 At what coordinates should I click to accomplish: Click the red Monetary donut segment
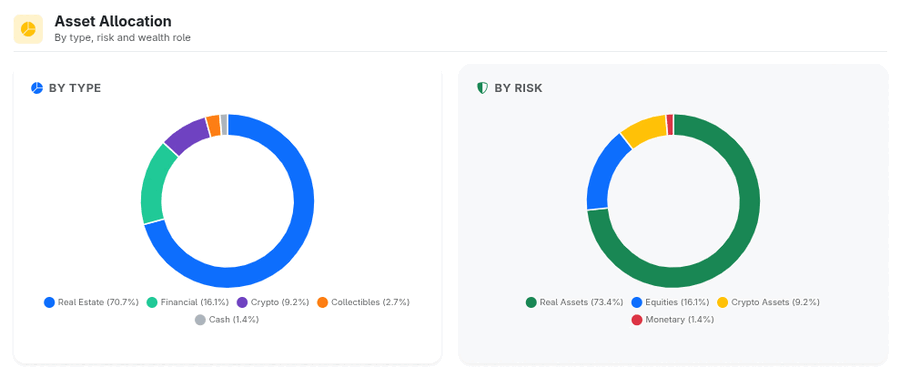[x=670, y=124]
